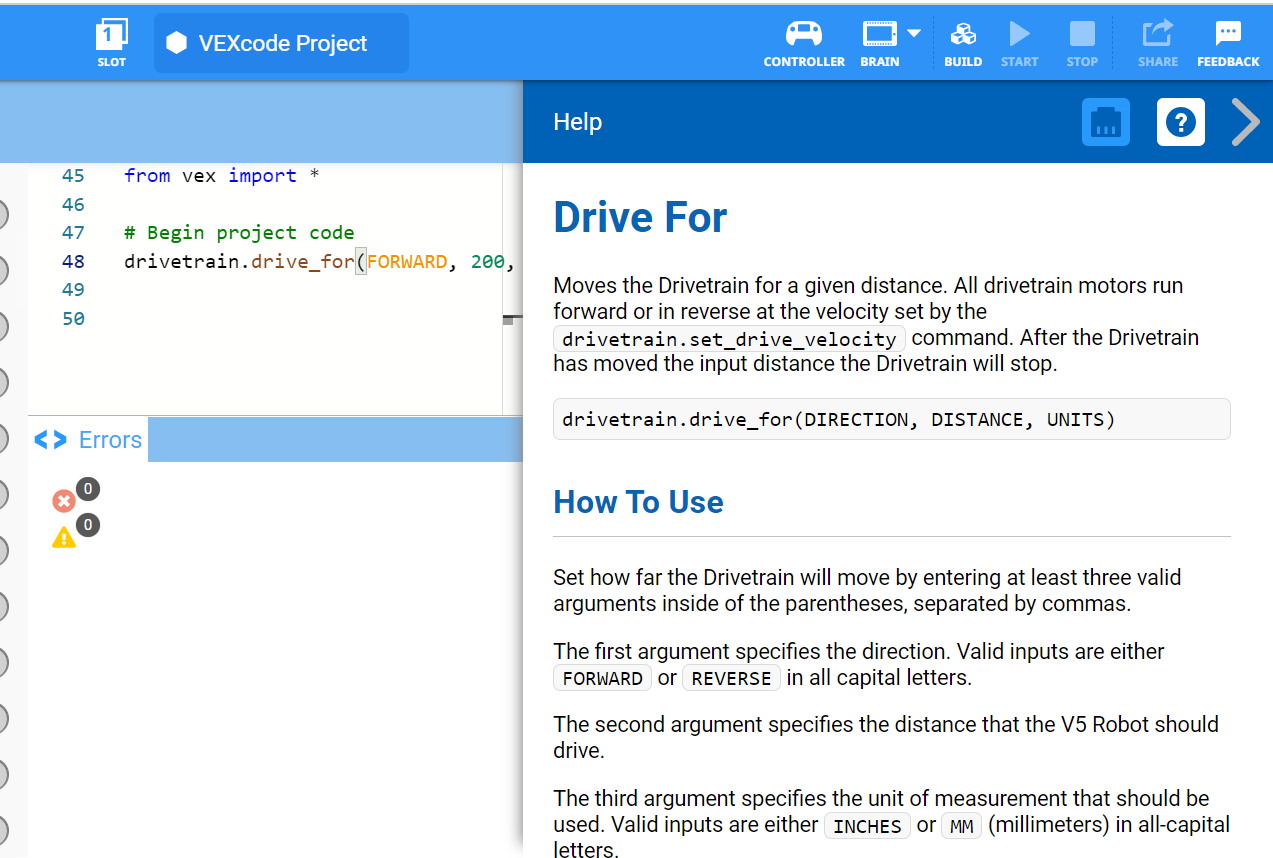Click the yellow warning count icon
The image size is (1273, 858).
point(64,537)
